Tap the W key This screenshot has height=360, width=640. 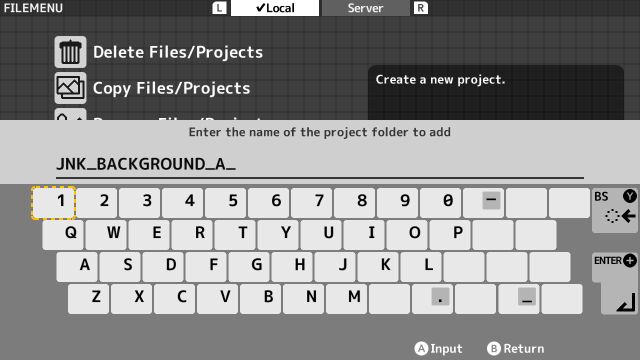[x=106, y=235]
